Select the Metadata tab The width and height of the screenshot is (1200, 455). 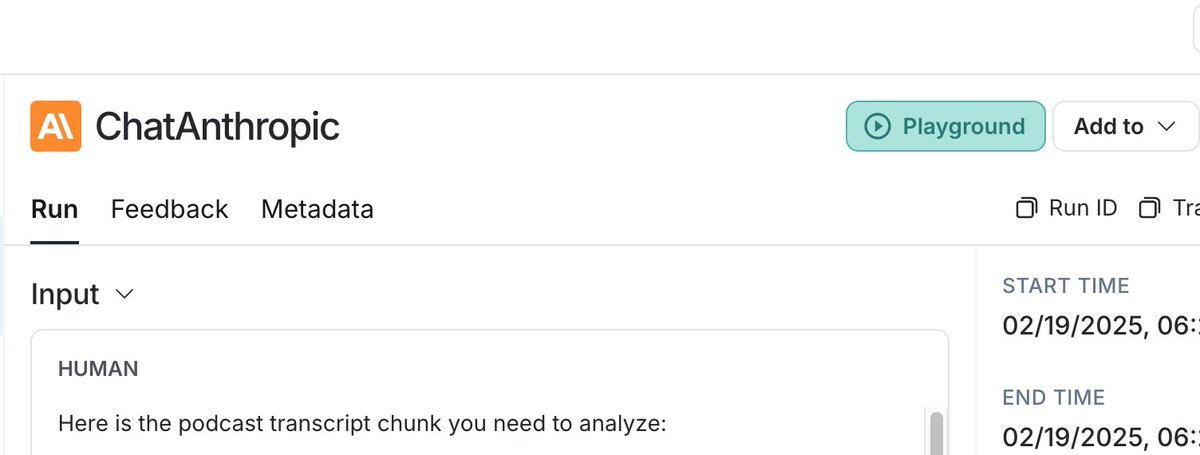[x=317, y=209]
